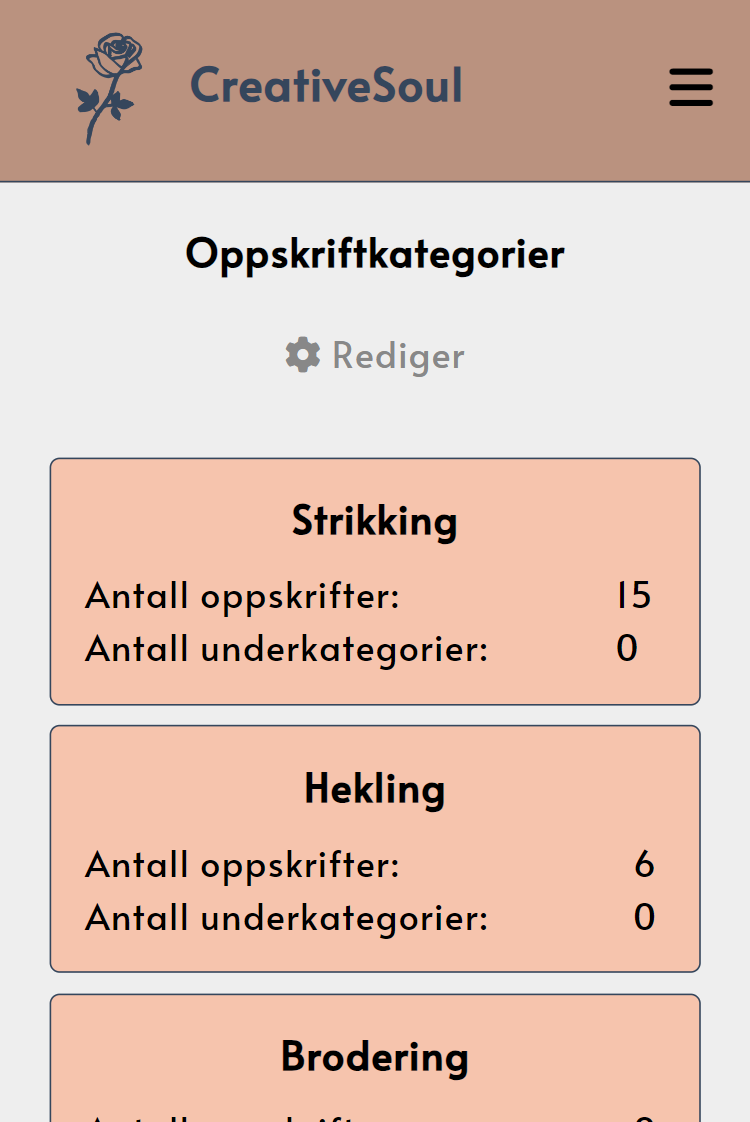Screen dimensions: 750x1122
Task: Select the gear icon beside Rediger
Action: tap(304, 355)
